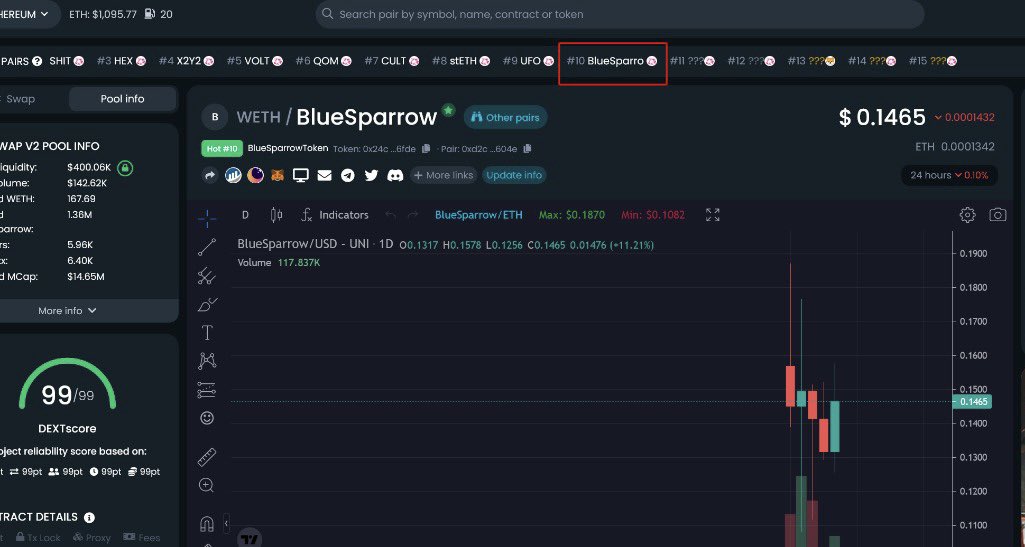Open the Indicators menu
Screen dimensions: 1025x547
pyautogui.click(x=335, y=215)
